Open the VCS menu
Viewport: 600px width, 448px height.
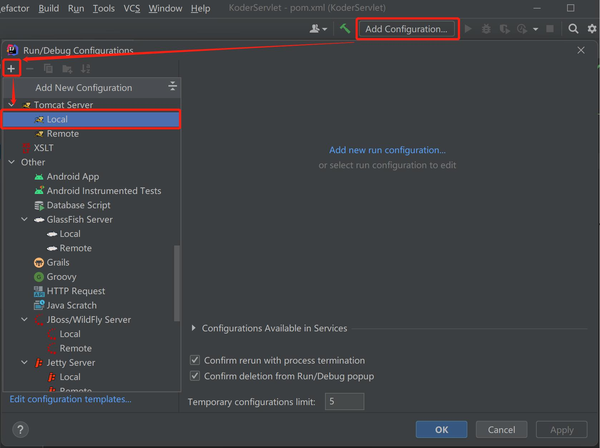pyautogui.click(x=132, y=8)
